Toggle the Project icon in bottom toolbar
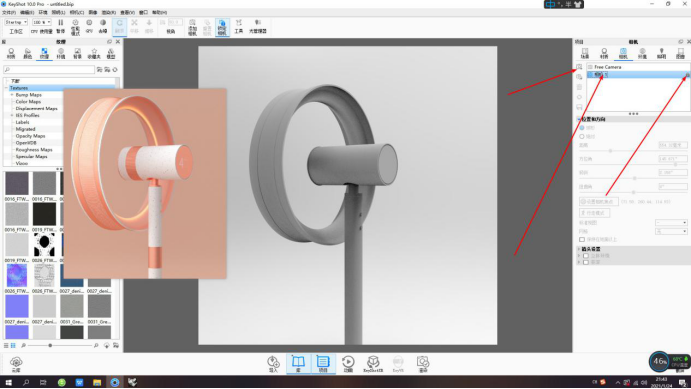691x389 pixels. 323,364
